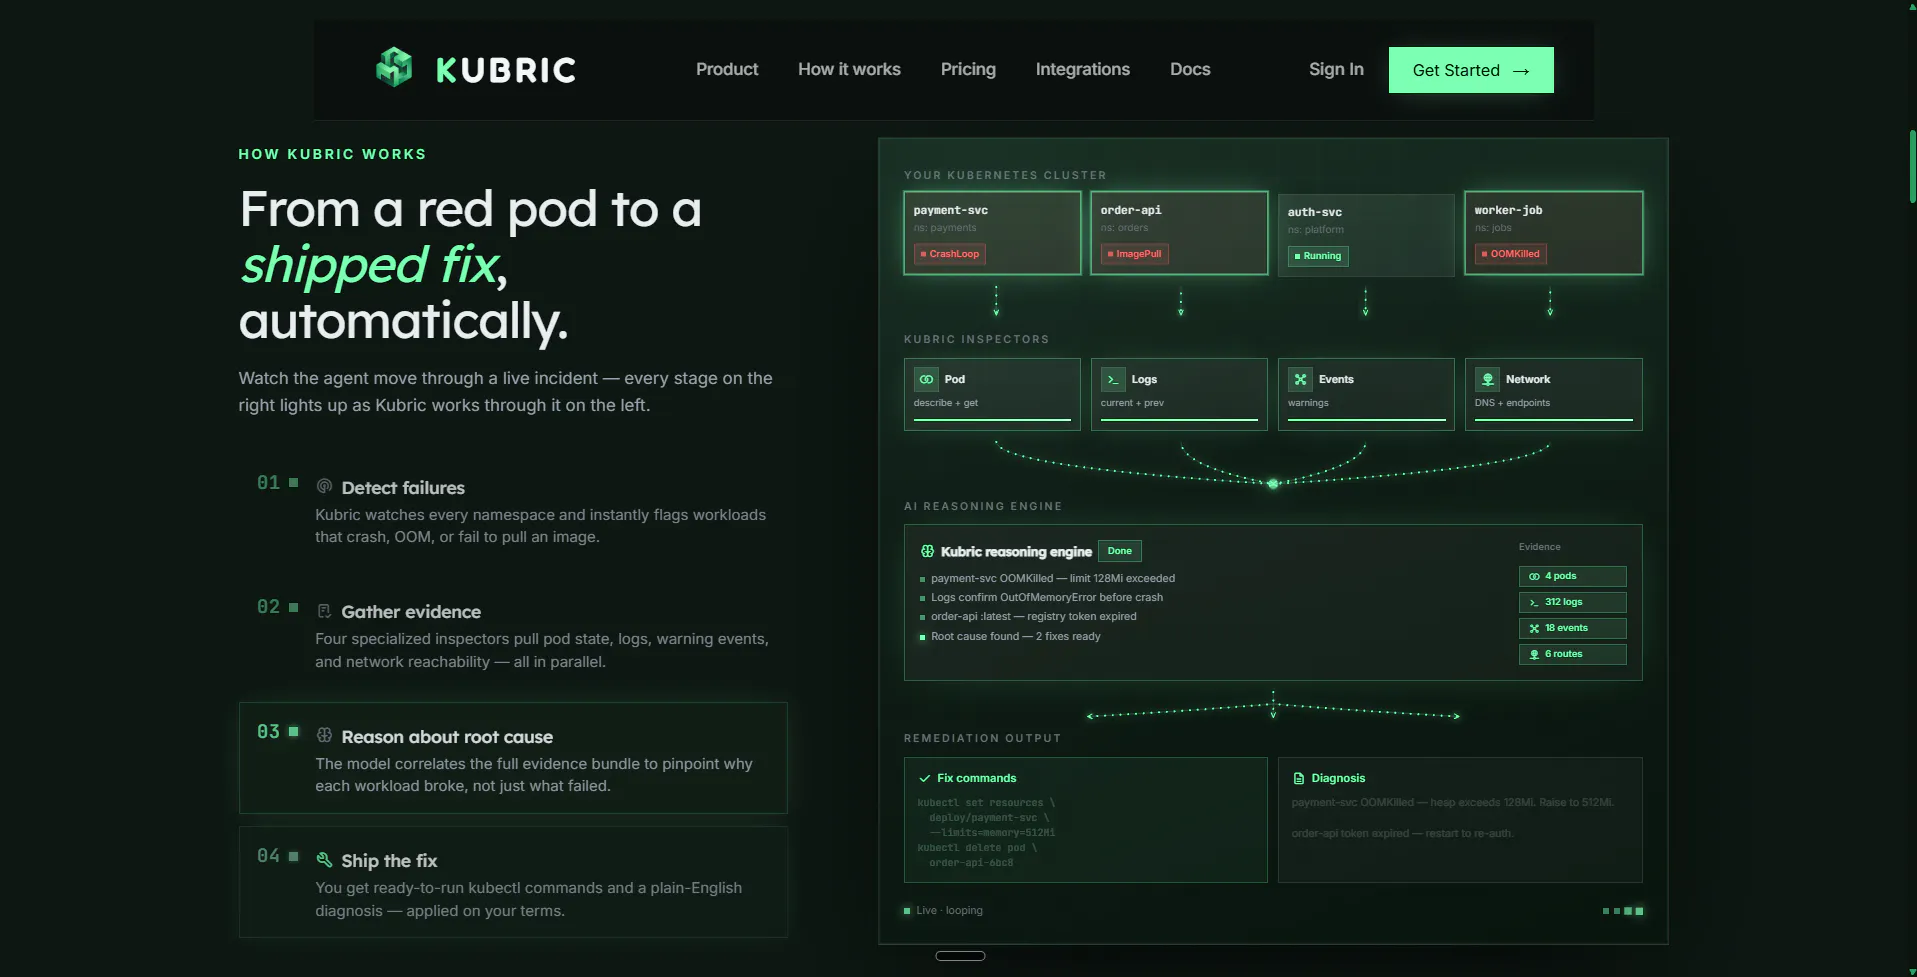Click the Live · looping indicator
This screenshot has width=1917, height=977.
(943, 910)
